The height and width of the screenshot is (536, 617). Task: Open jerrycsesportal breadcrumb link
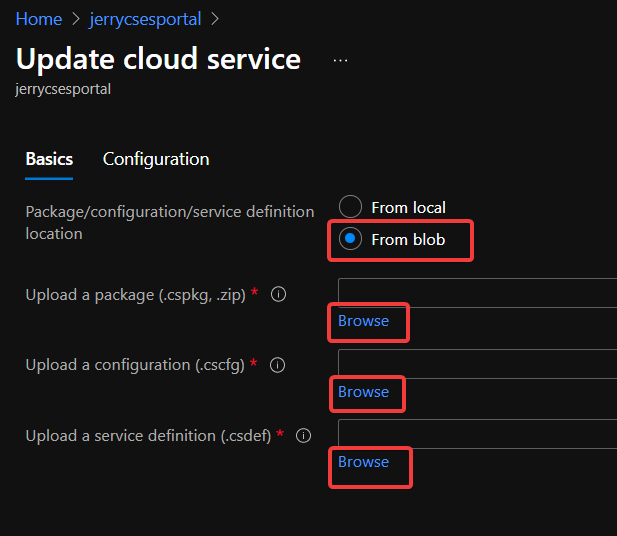[x=145, y=19]
